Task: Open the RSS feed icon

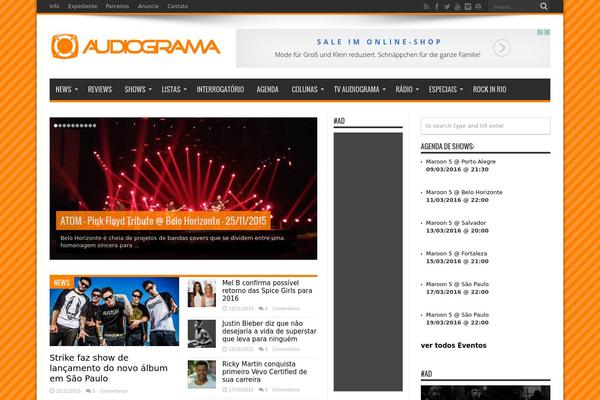Action: pyautogui.click(x=426, y=7)
